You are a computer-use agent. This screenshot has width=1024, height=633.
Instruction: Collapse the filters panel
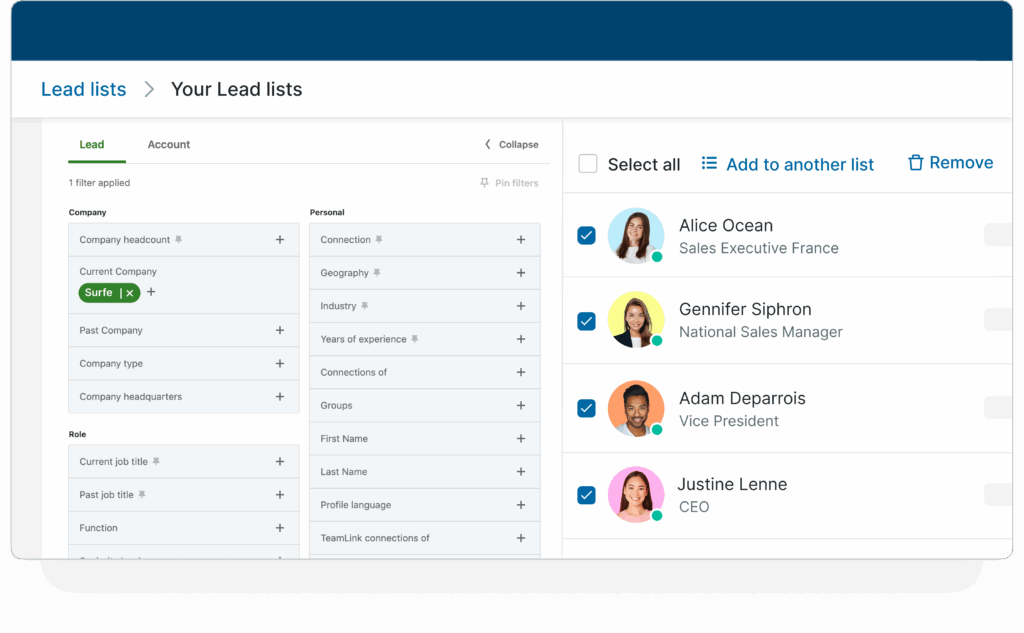pyautogui.click(x=511, y=145)
